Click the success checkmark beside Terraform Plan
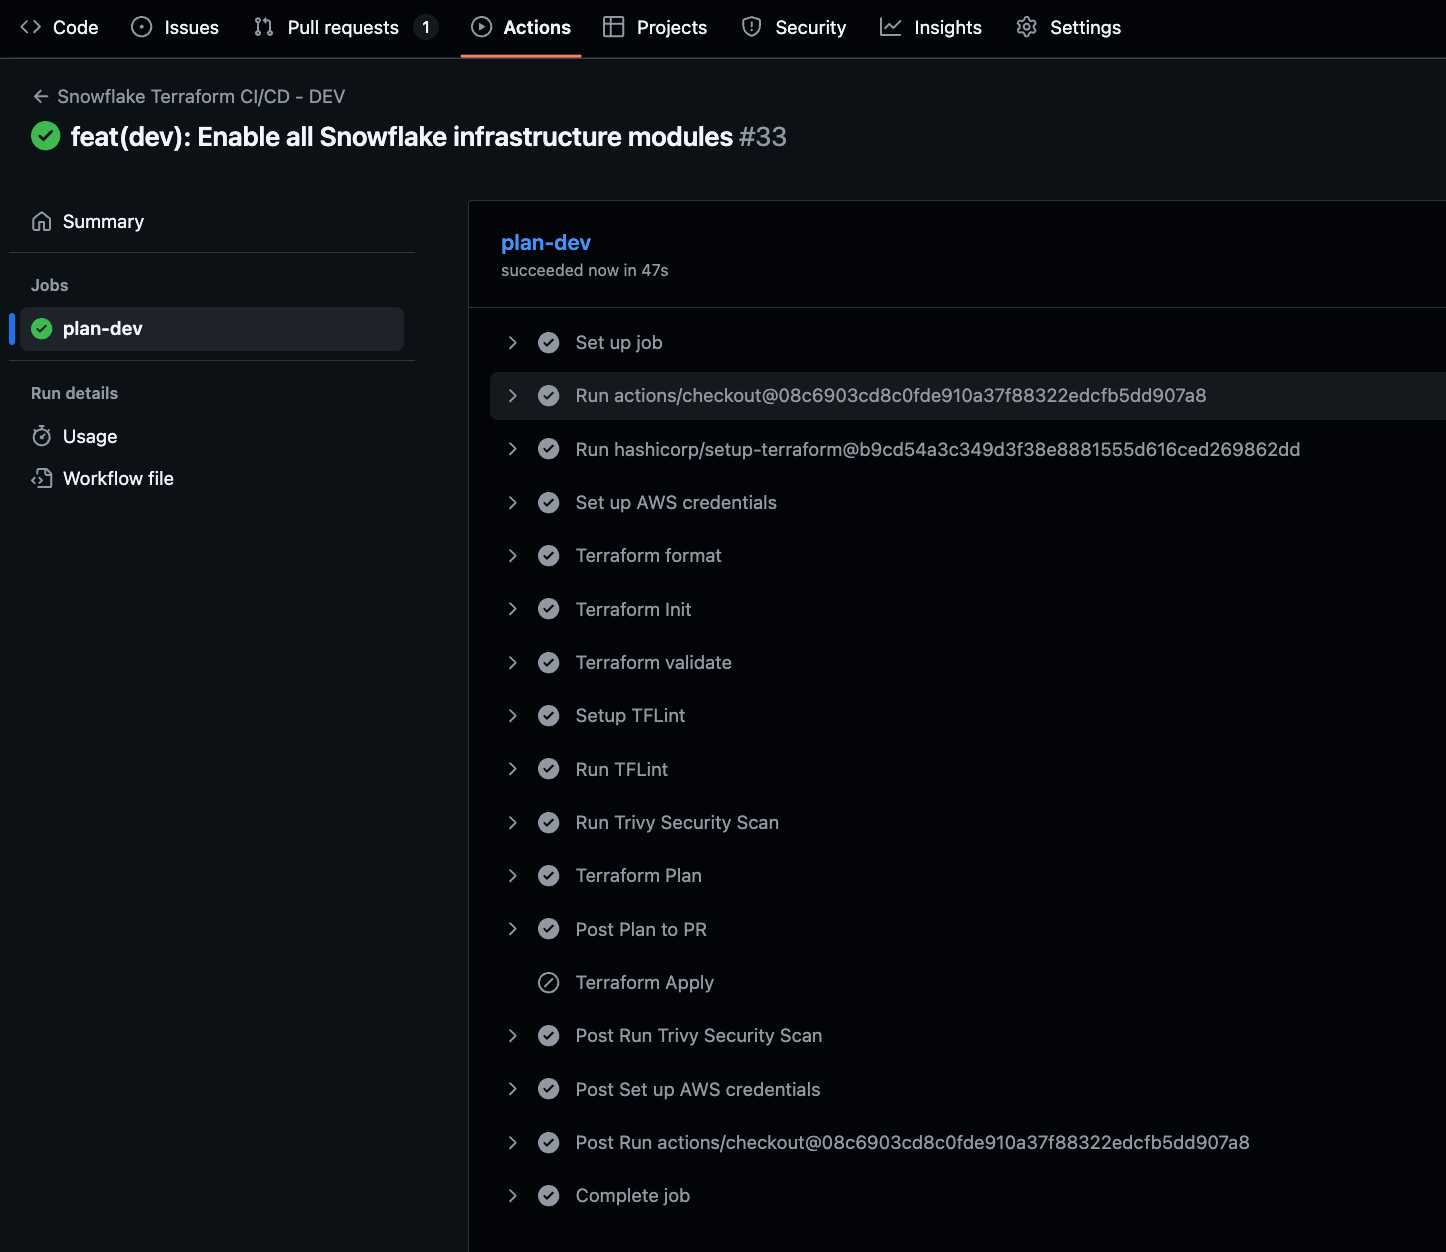1446x1252 pixels. click(548, 875)
